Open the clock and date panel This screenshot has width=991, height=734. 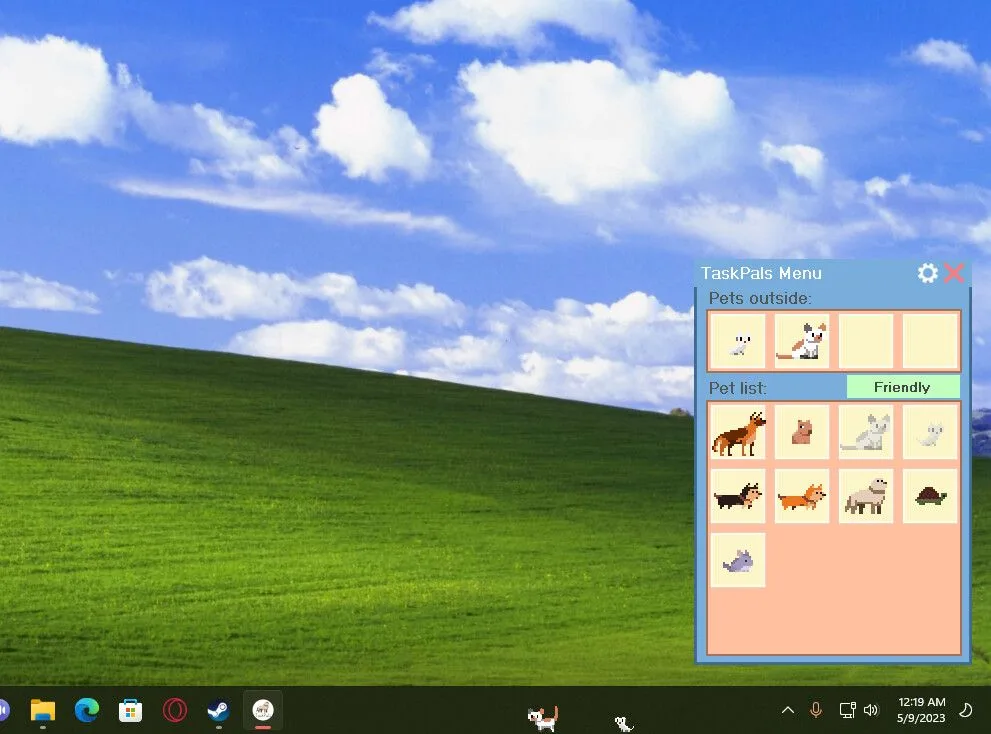(921, 710)
